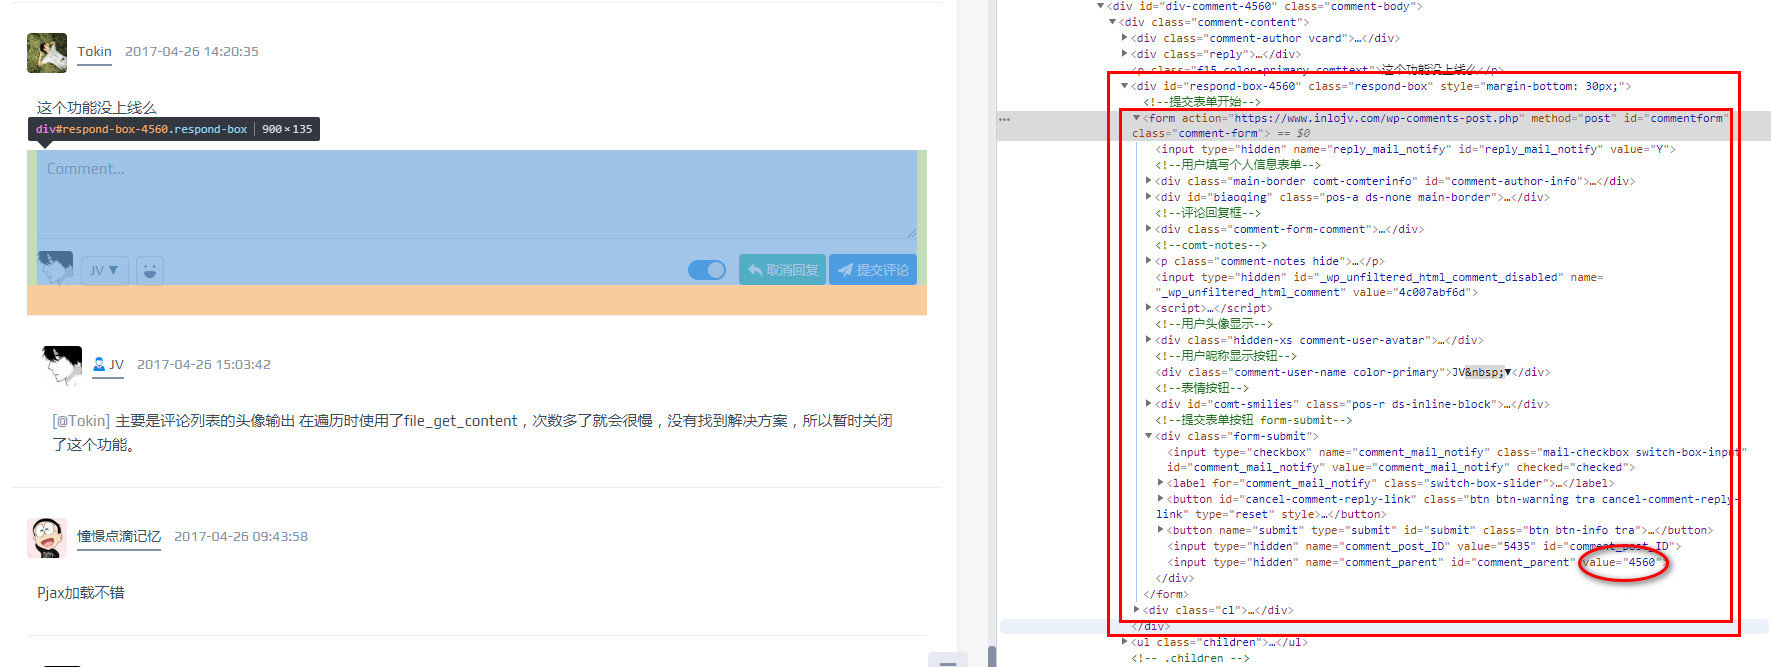Open the 憧憬点滴记忆 author name link

pos(119,537)
